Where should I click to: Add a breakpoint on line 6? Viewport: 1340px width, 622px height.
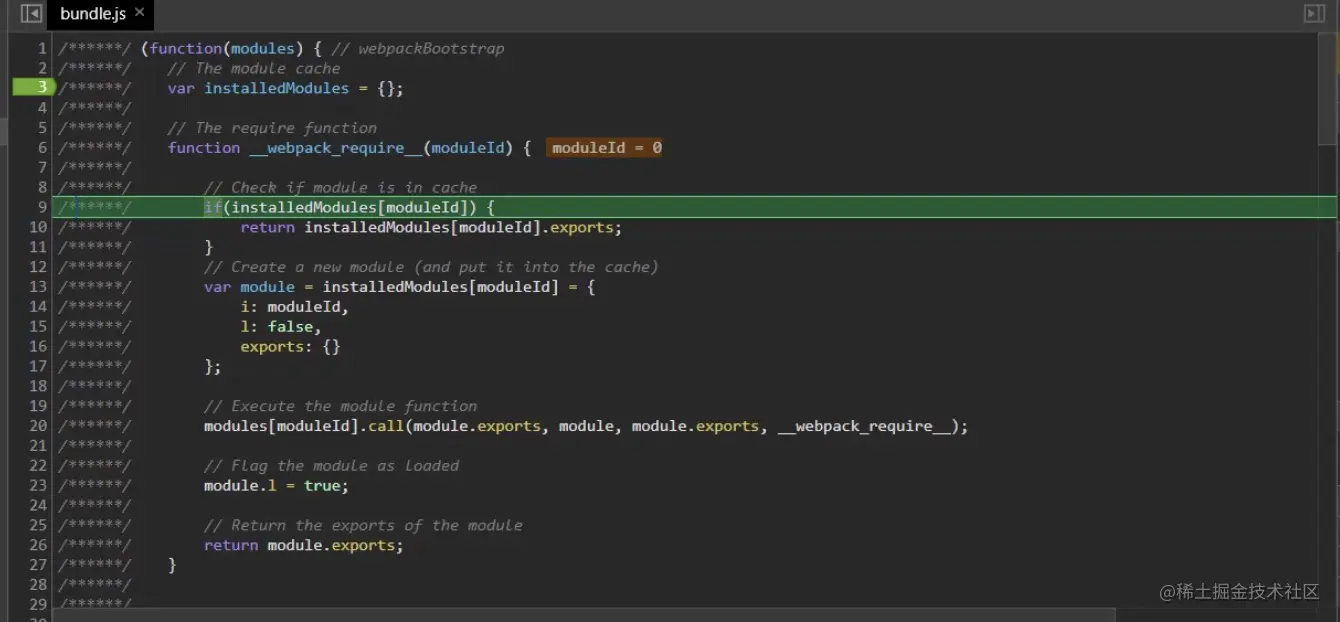(42, 148)
